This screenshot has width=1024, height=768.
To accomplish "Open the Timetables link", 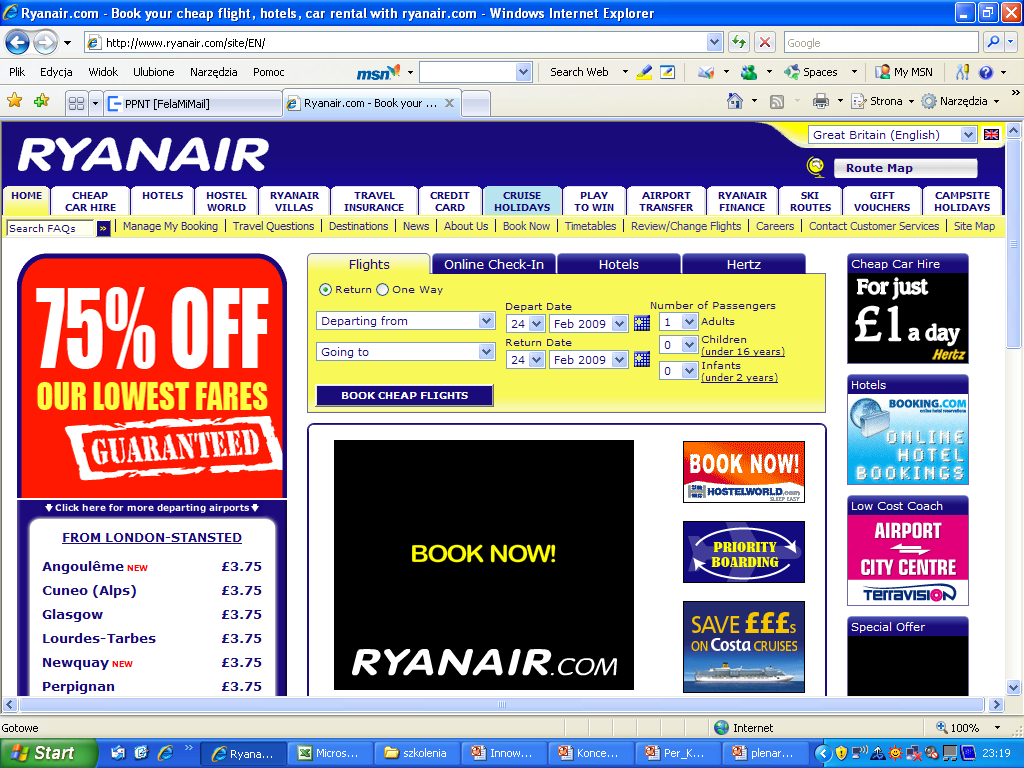I will 590,226.
